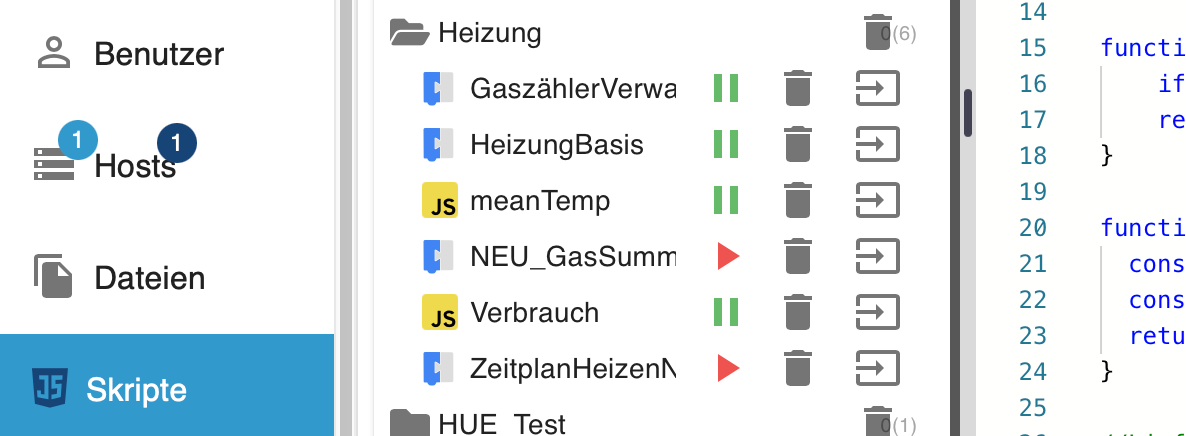This screenshot has height=436, width=1186.
Task: Delete the GaszählerVerwa script via trash icon
Action: (797, 89)
